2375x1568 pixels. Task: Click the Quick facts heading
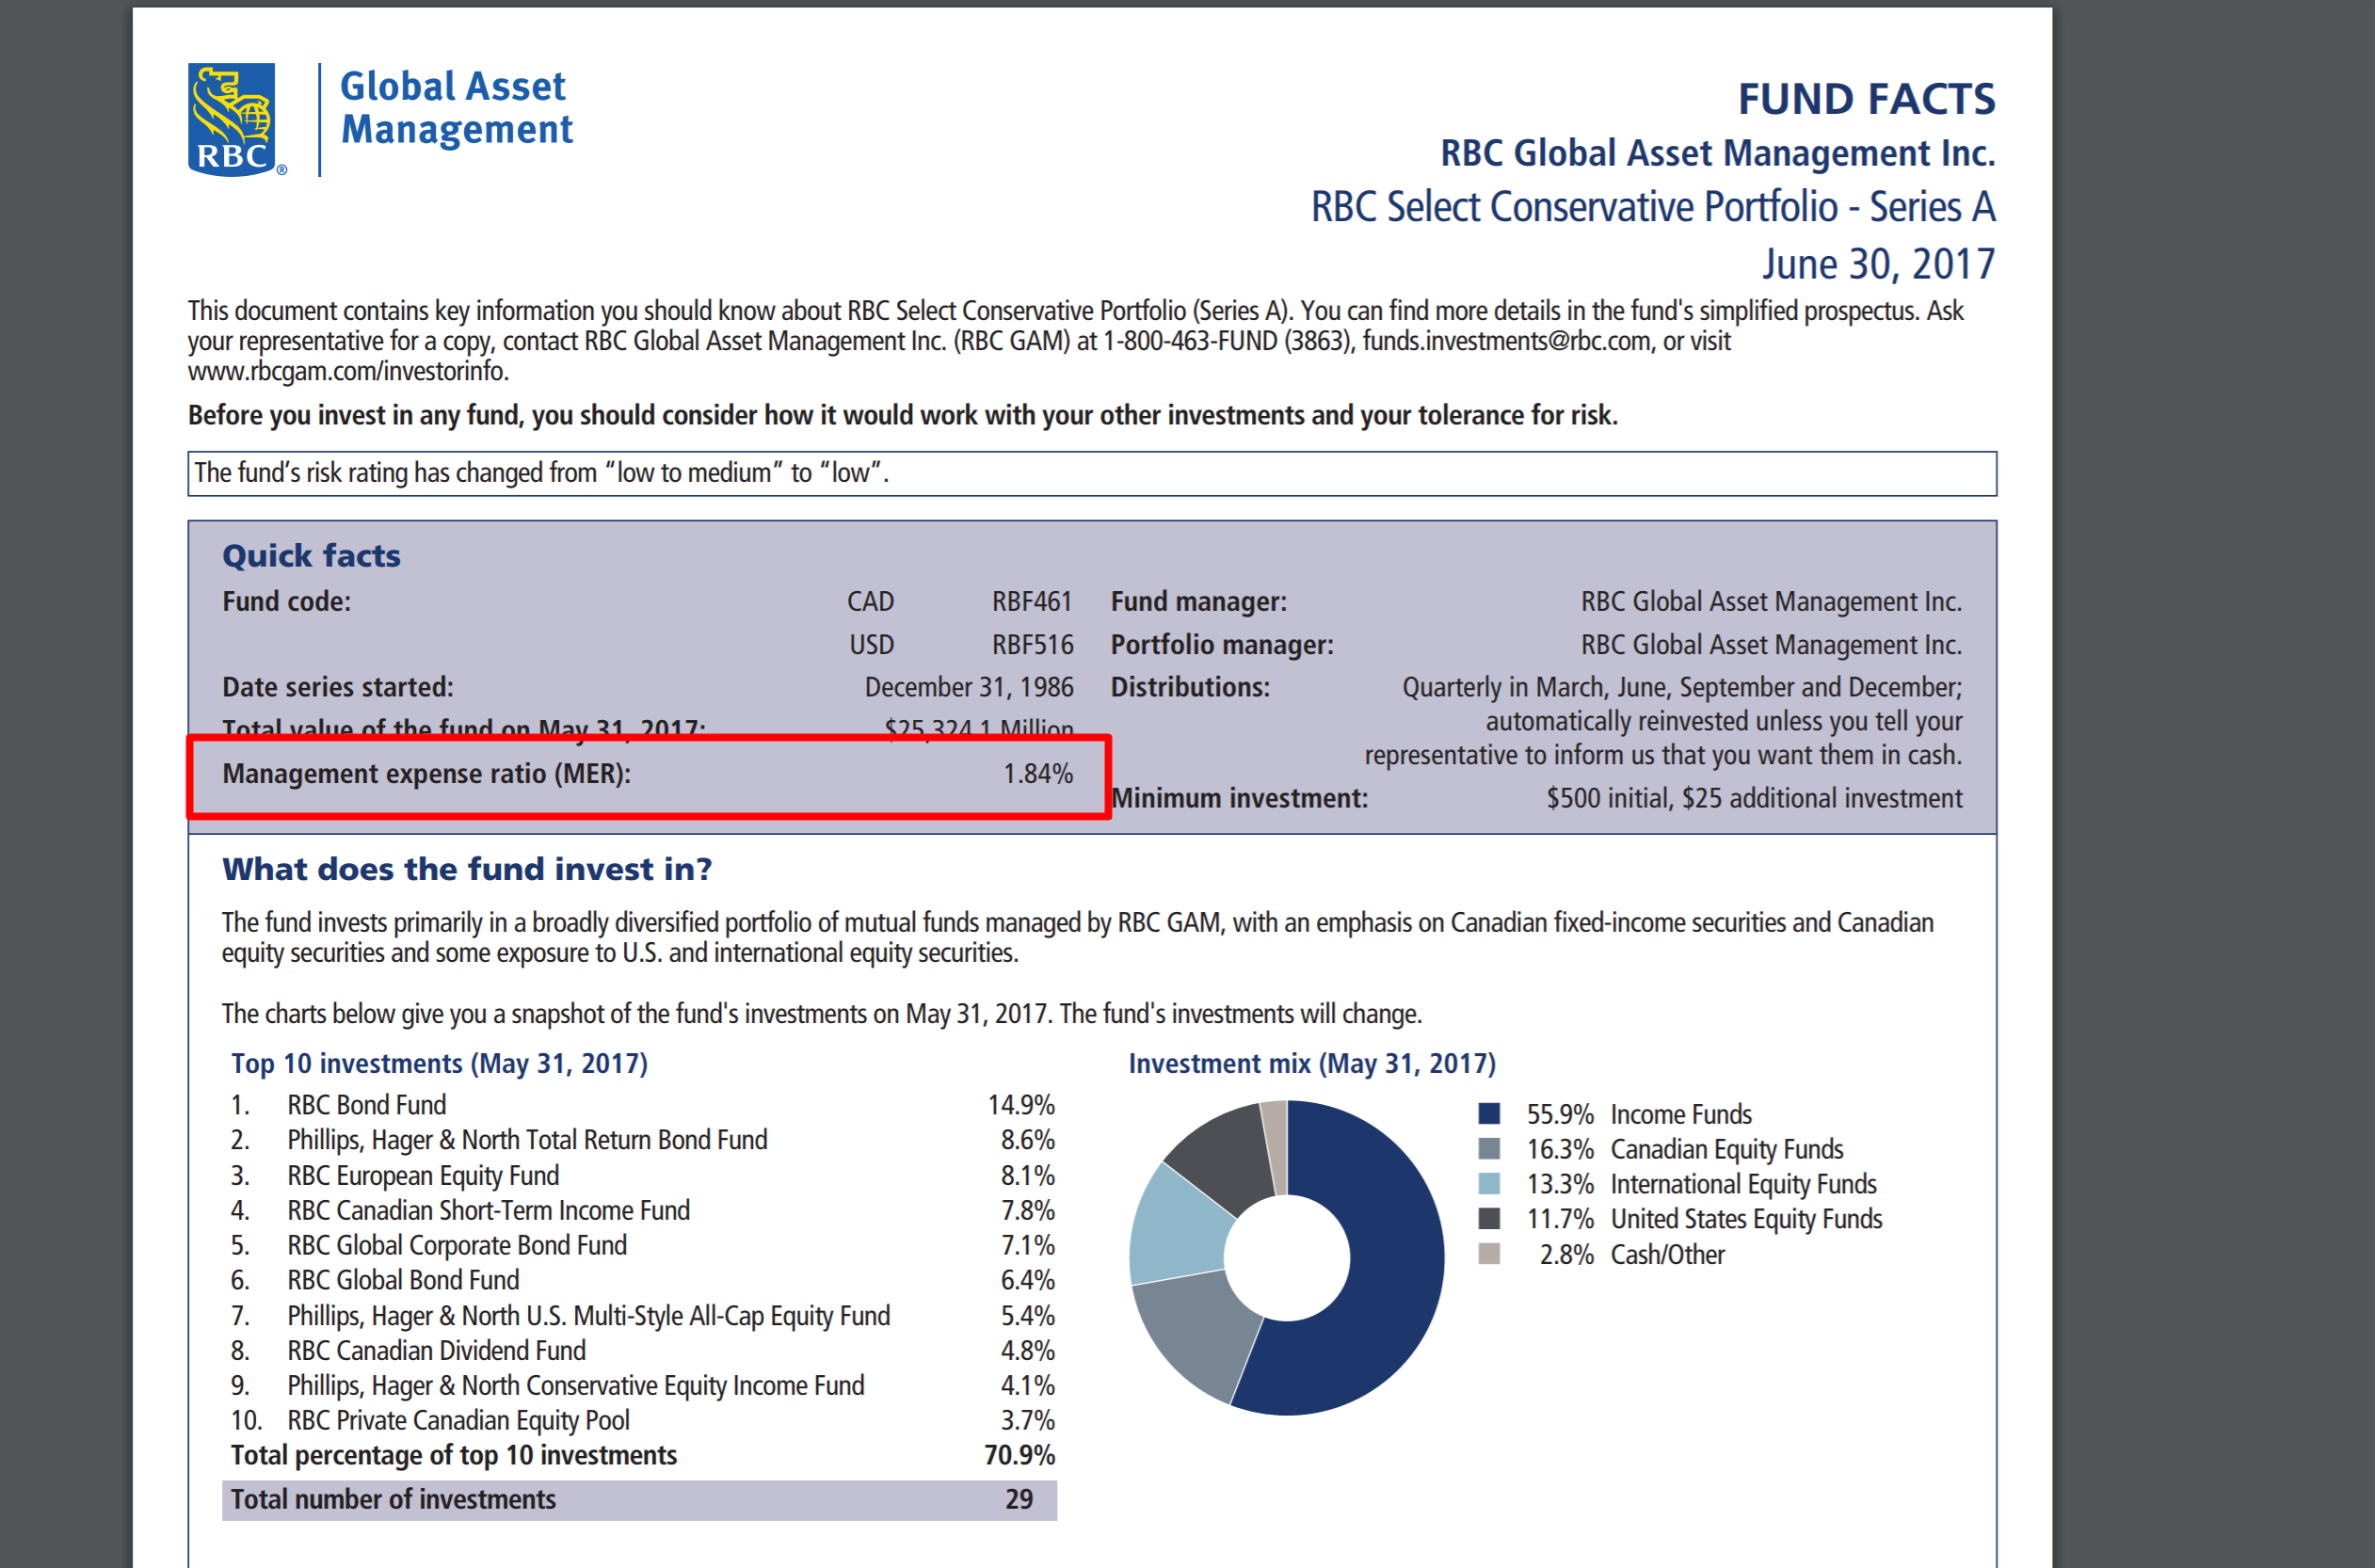click(311, 556)
